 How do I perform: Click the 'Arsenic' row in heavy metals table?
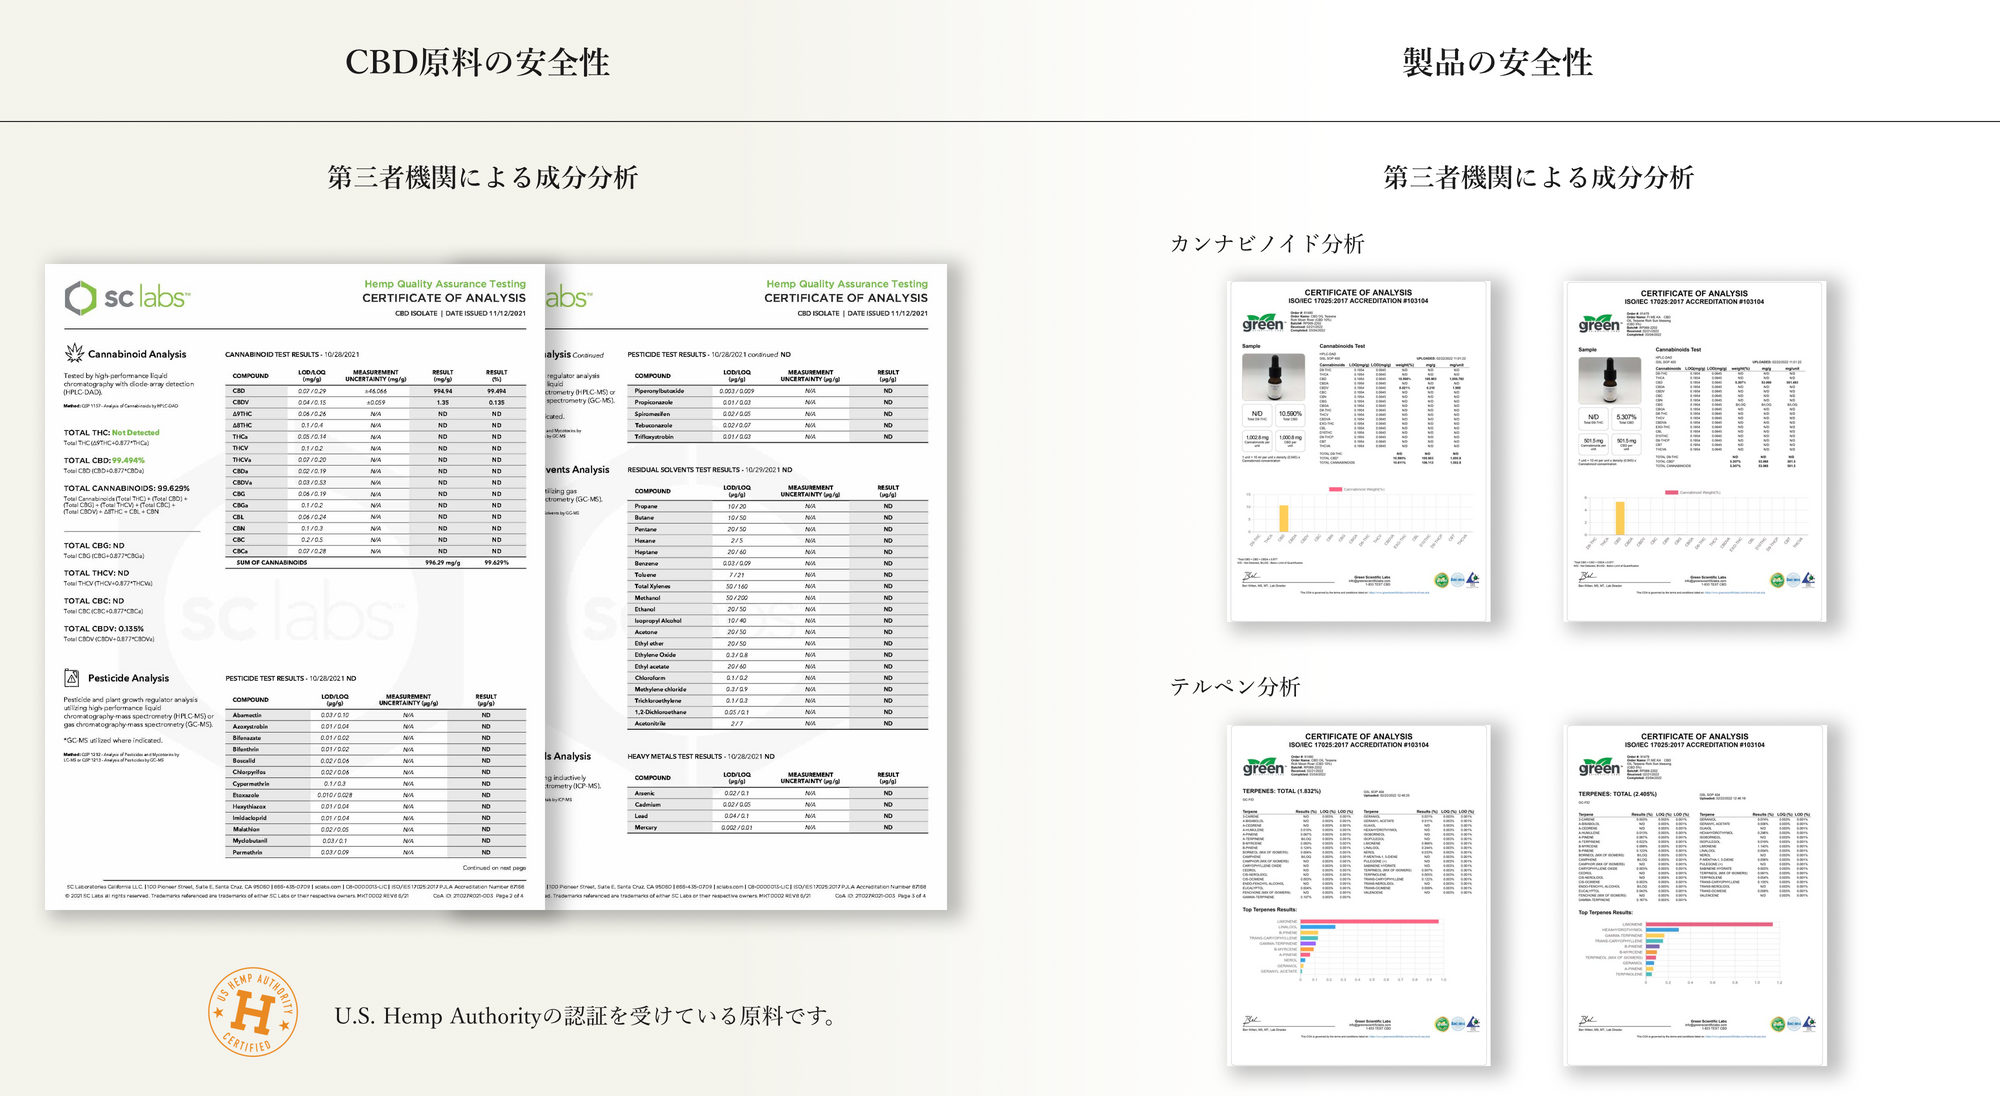778,793
